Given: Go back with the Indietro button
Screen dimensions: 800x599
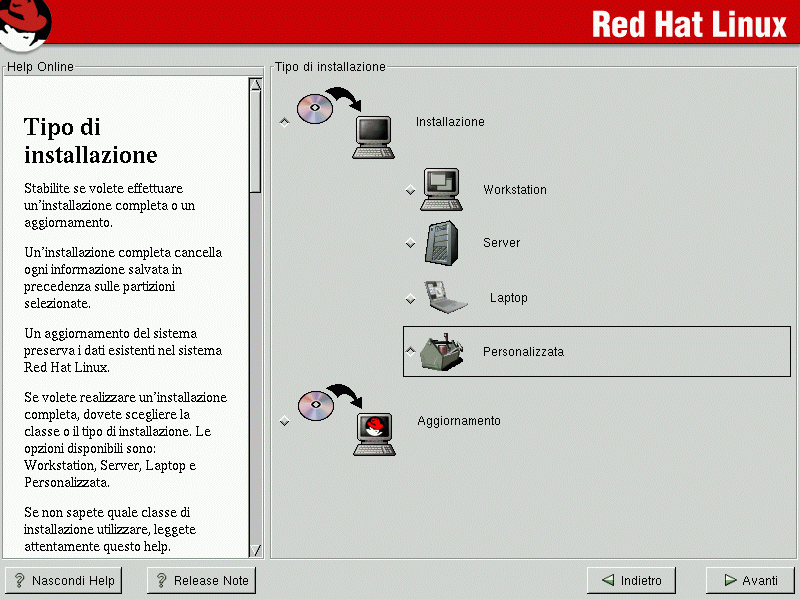Looking at the screenshot, I should point(631,580).
